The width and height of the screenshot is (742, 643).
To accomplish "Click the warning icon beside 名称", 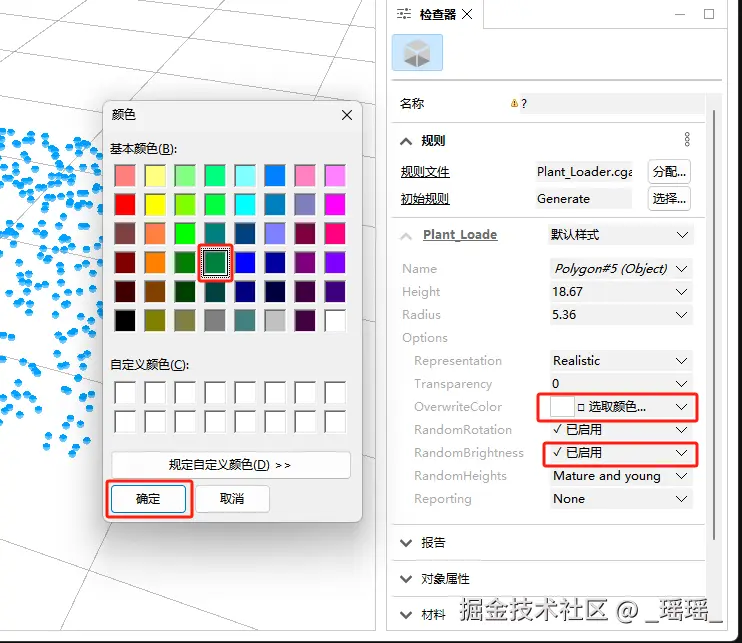I will pyautogui.click(x=514, y=103).
